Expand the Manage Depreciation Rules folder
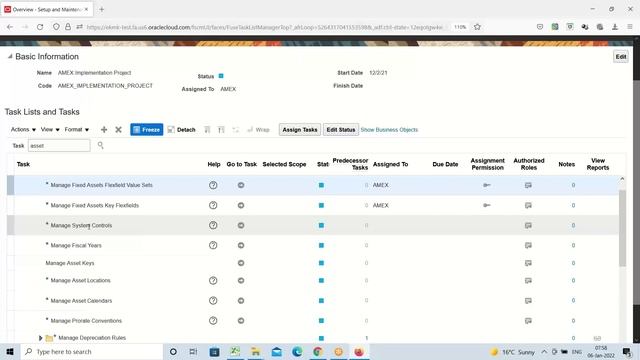Image resolution: width=640 pixels, height=360 pixels. tap(40, 338)
